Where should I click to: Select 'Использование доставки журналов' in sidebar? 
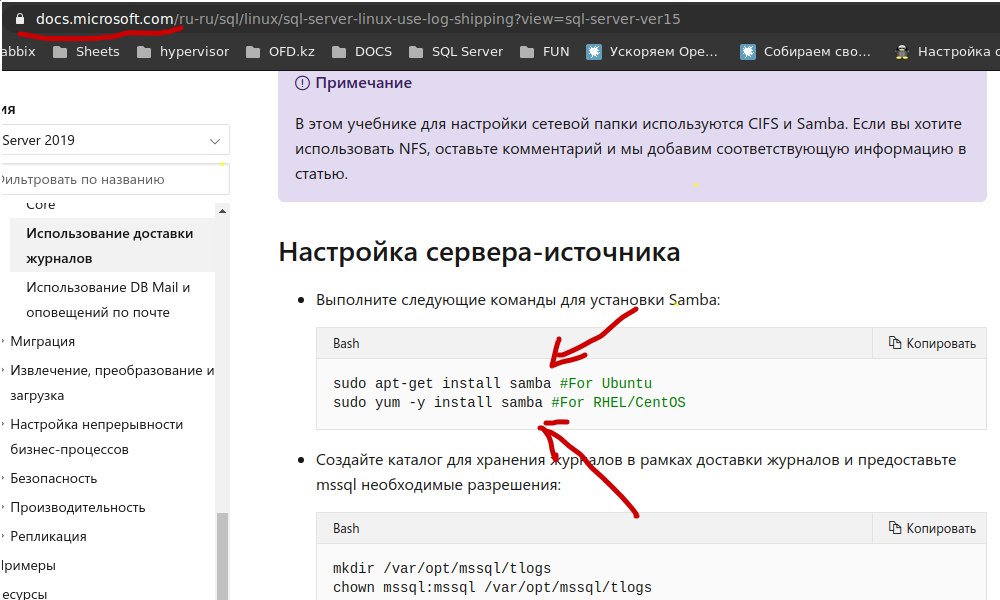[x=112, y=245]
